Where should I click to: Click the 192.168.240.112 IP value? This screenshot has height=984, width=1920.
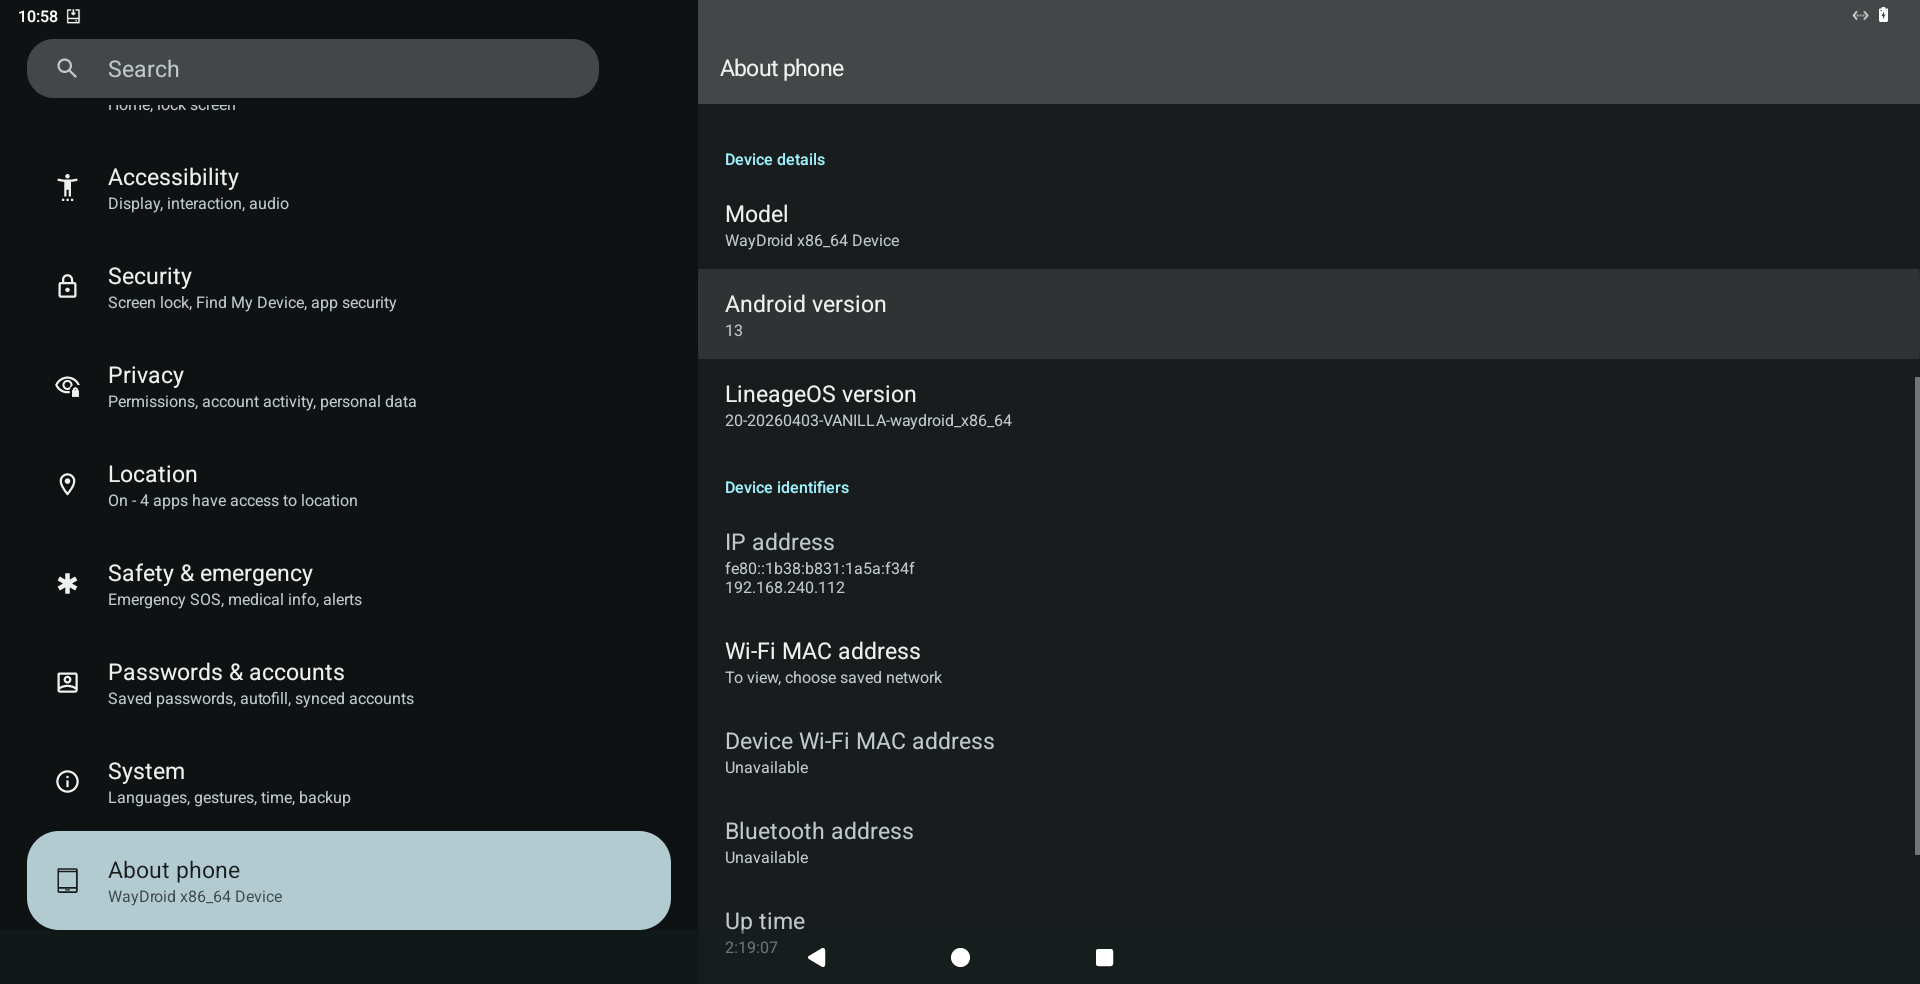click(x=785, y=588)
